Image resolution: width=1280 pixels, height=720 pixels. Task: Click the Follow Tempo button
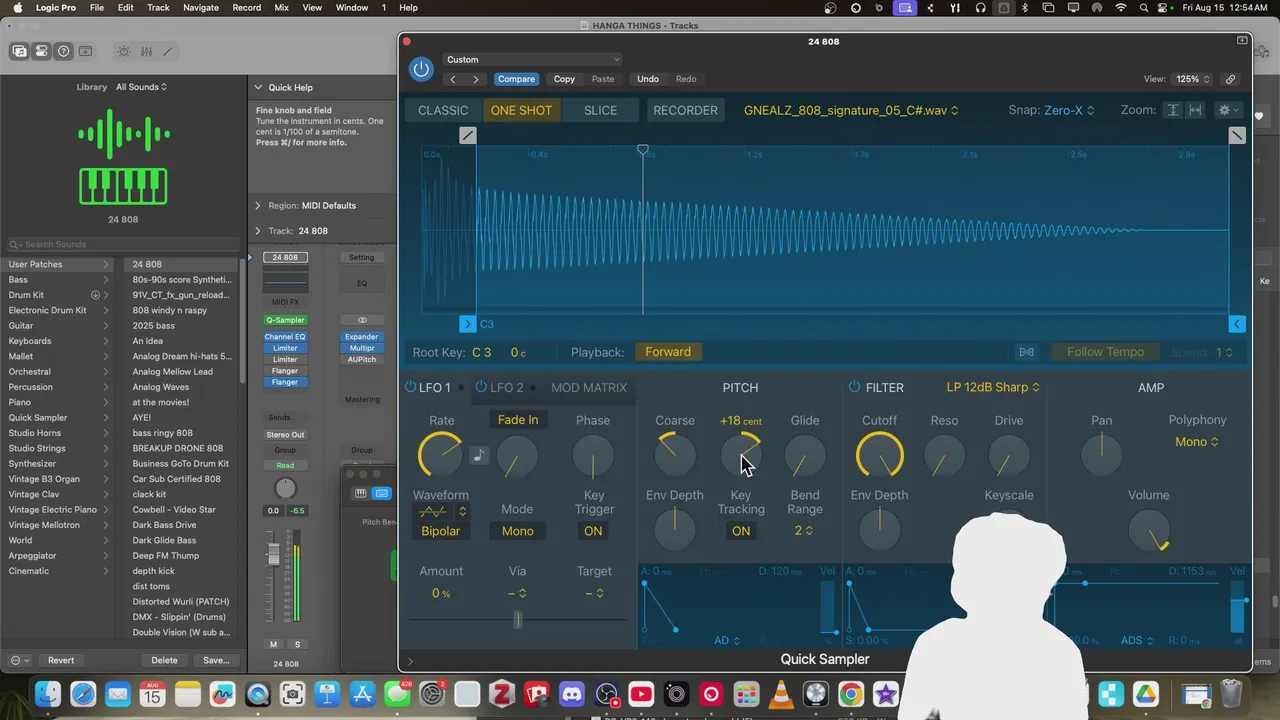(x=1105, y=352)
